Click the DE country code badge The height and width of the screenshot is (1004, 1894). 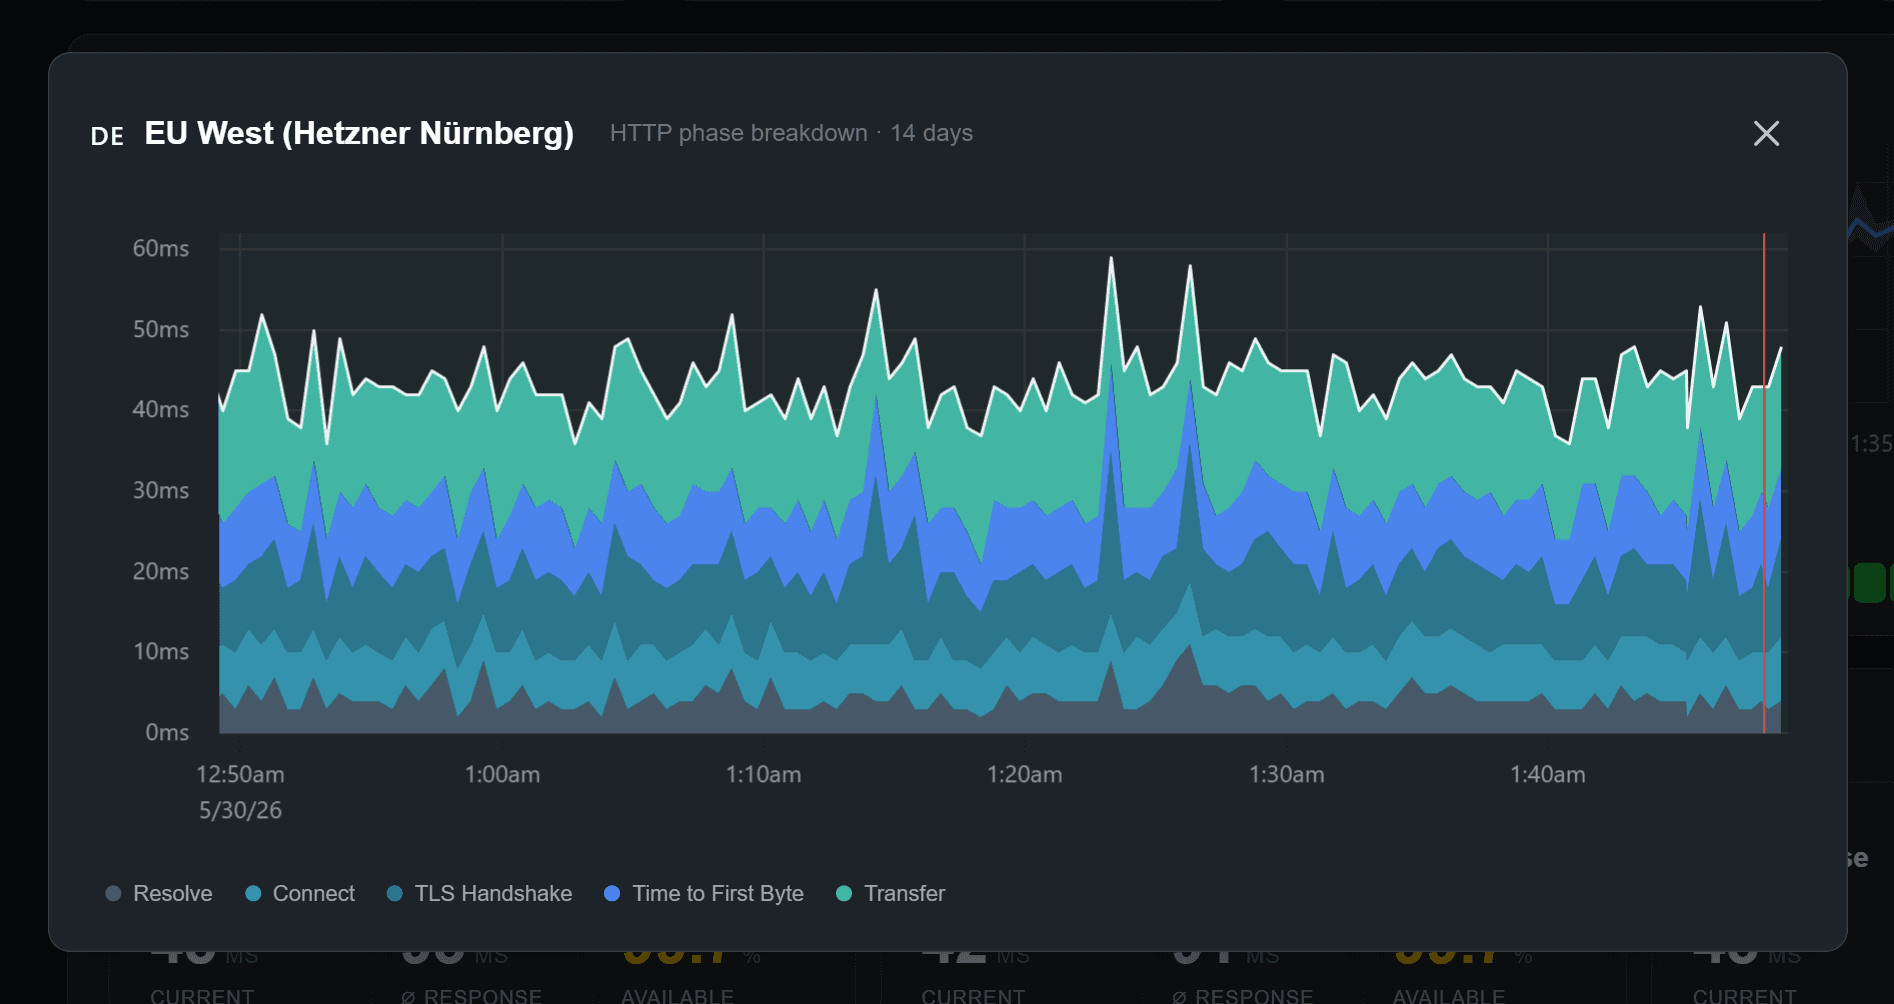(107, 136)
